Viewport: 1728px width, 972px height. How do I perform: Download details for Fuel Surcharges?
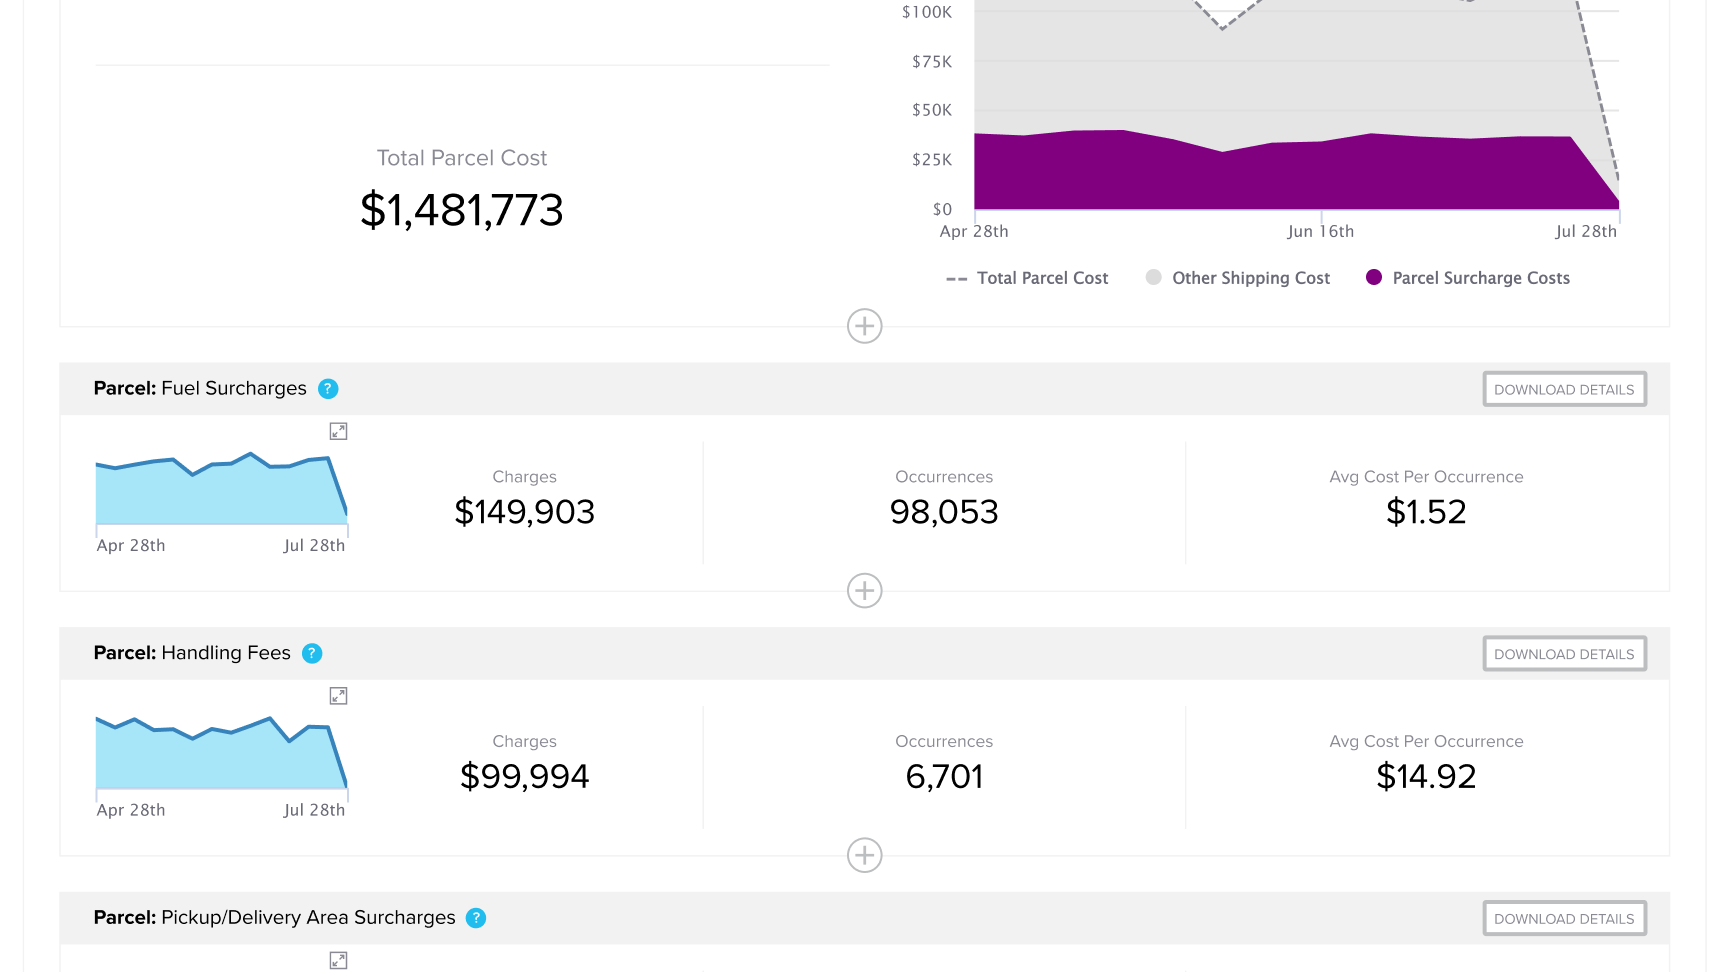(1564, 389)
